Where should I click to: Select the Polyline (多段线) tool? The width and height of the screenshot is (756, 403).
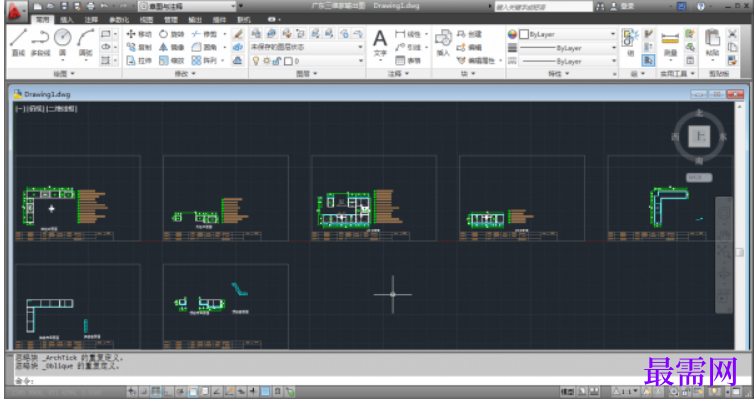coord(40,42)
